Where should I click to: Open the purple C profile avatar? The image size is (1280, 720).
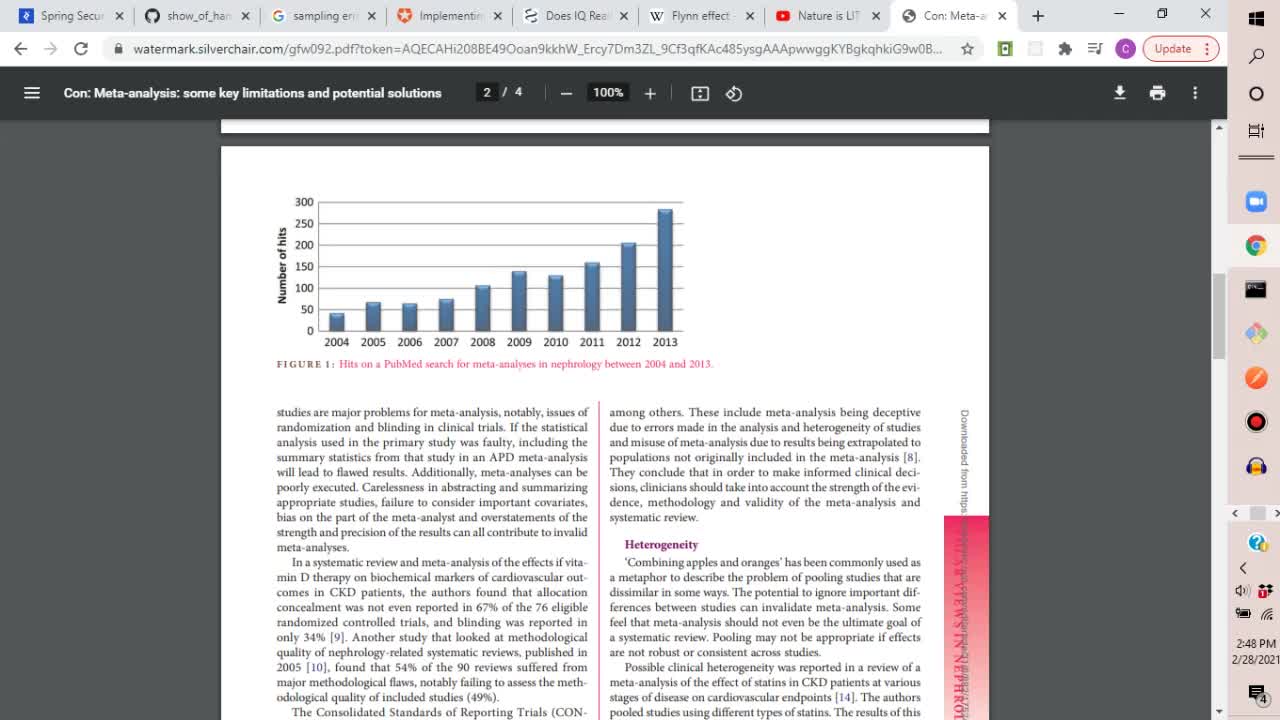pos(1125,48)
